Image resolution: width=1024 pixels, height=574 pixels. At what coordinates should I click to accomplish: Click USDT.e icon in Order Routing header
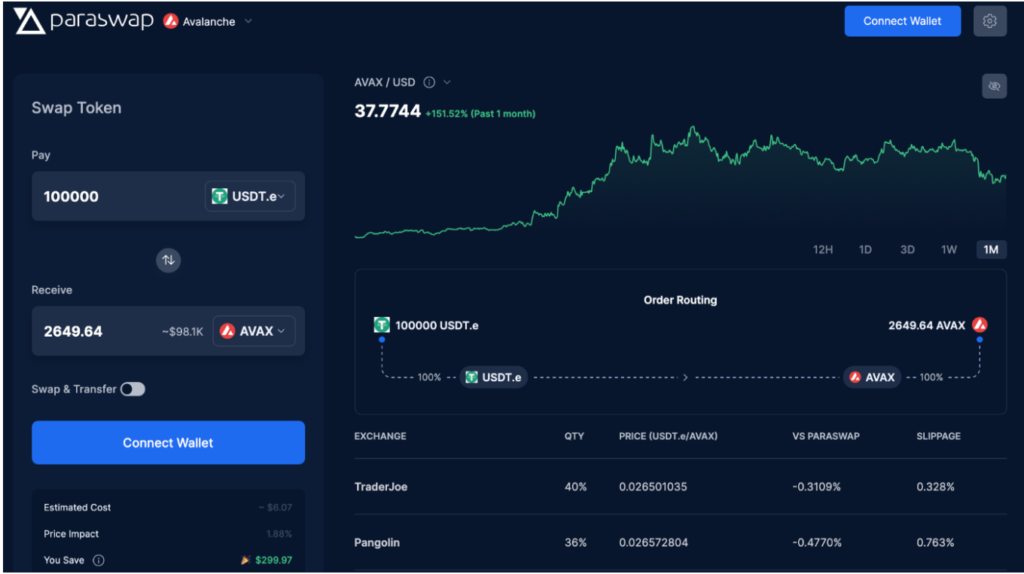pyautogui.click(x=381, y=325)
